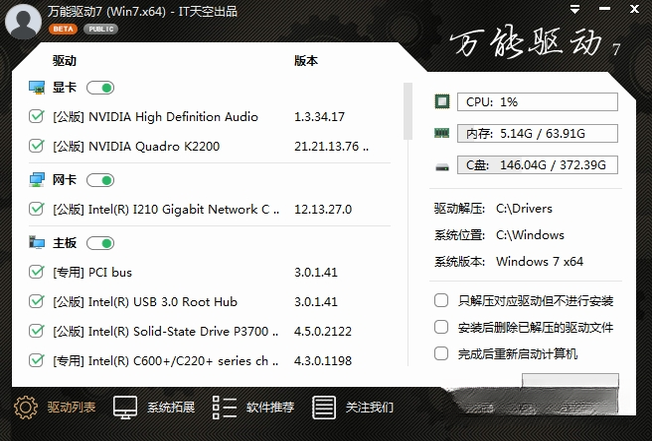This screenshot has width=652, height=441.
Task: Click the CPU usage bar
Action: point(537,102)
